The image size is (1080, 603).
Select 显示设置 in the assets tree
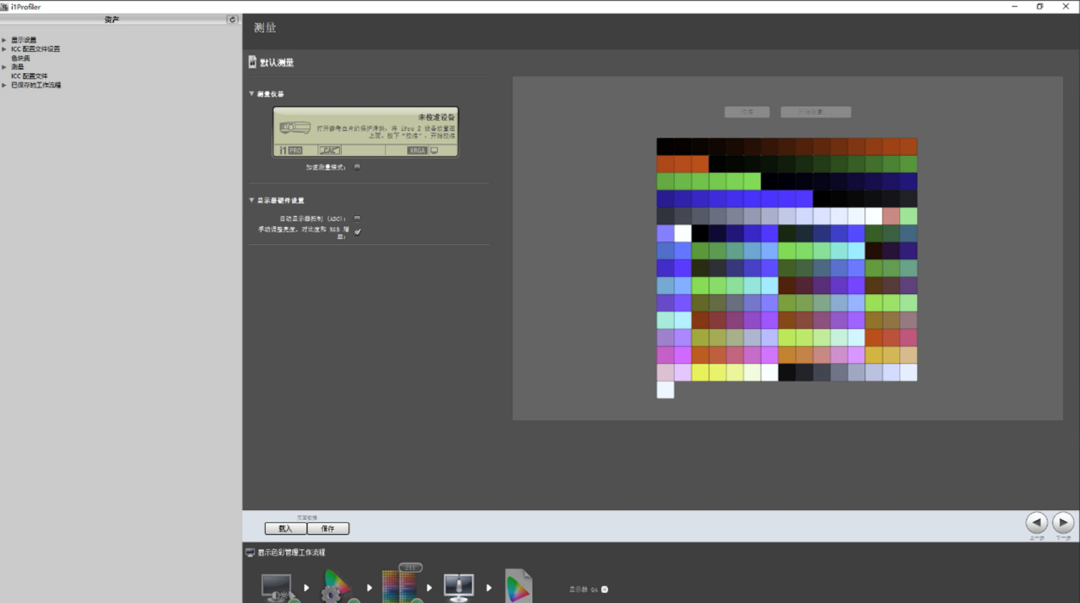pos(23,40)
